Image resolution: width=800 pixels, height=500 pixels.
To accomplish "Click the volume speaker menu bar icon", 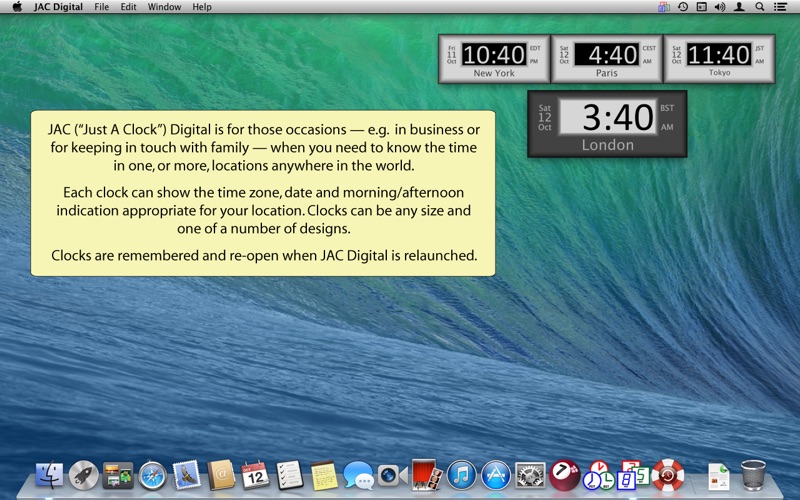I will coord(720,7).
